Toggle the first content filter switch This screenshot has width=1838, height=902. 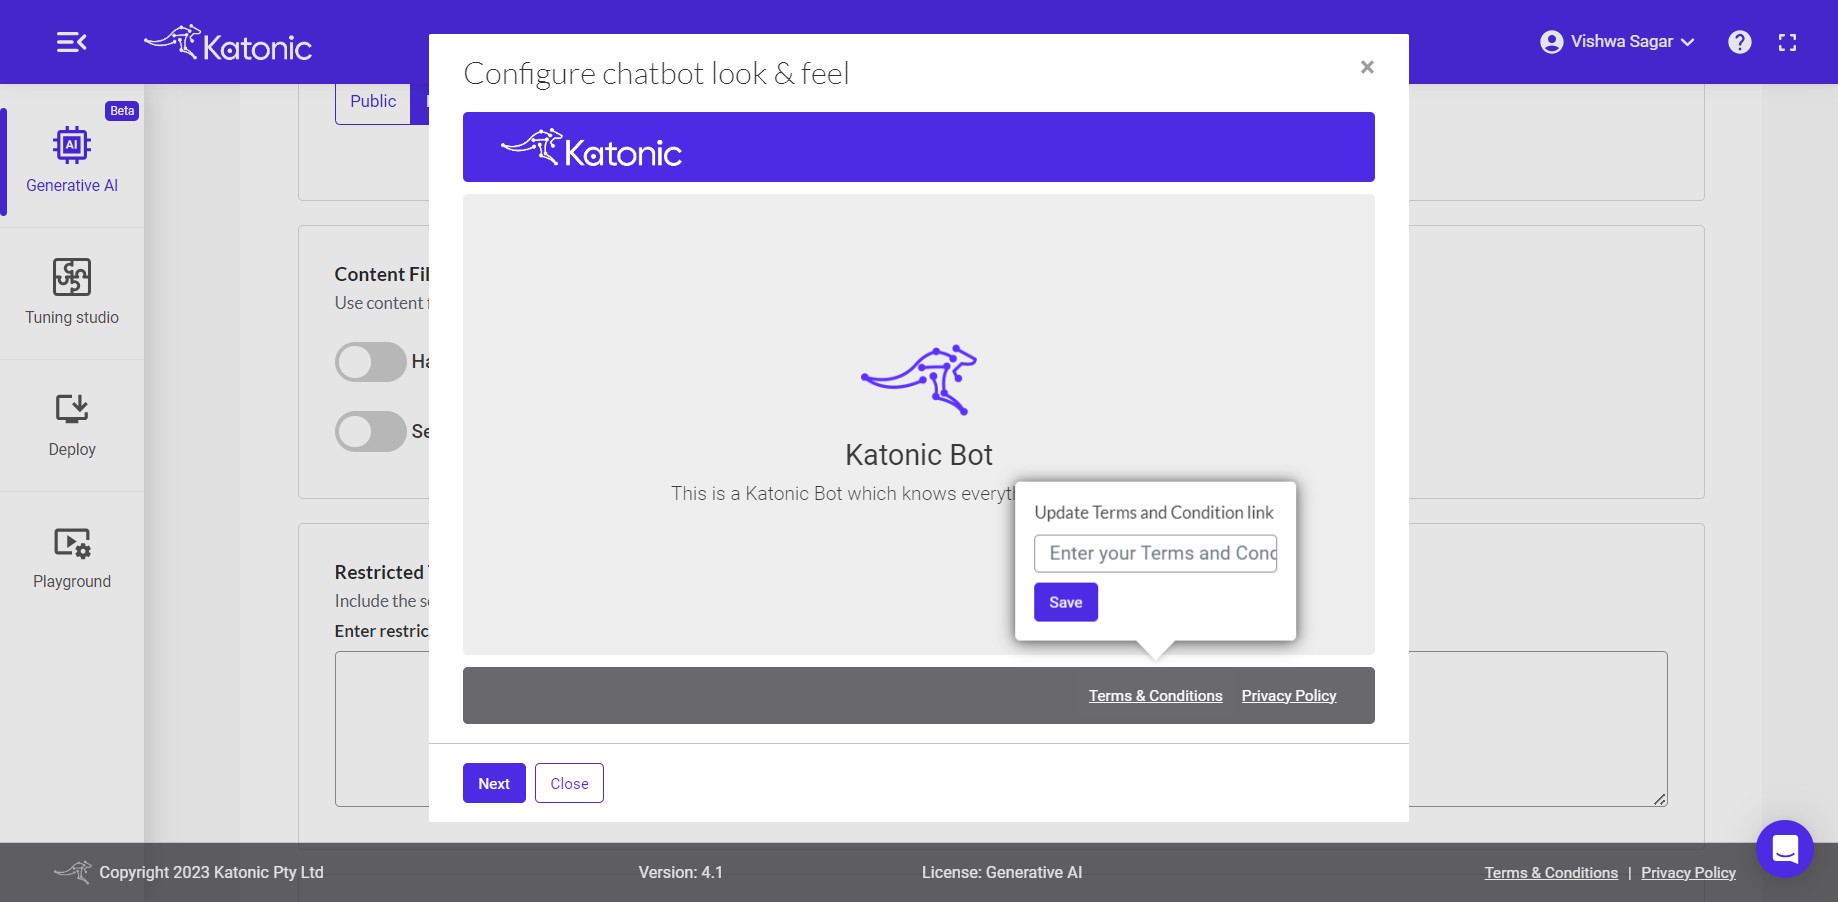[x=371, y=362]
